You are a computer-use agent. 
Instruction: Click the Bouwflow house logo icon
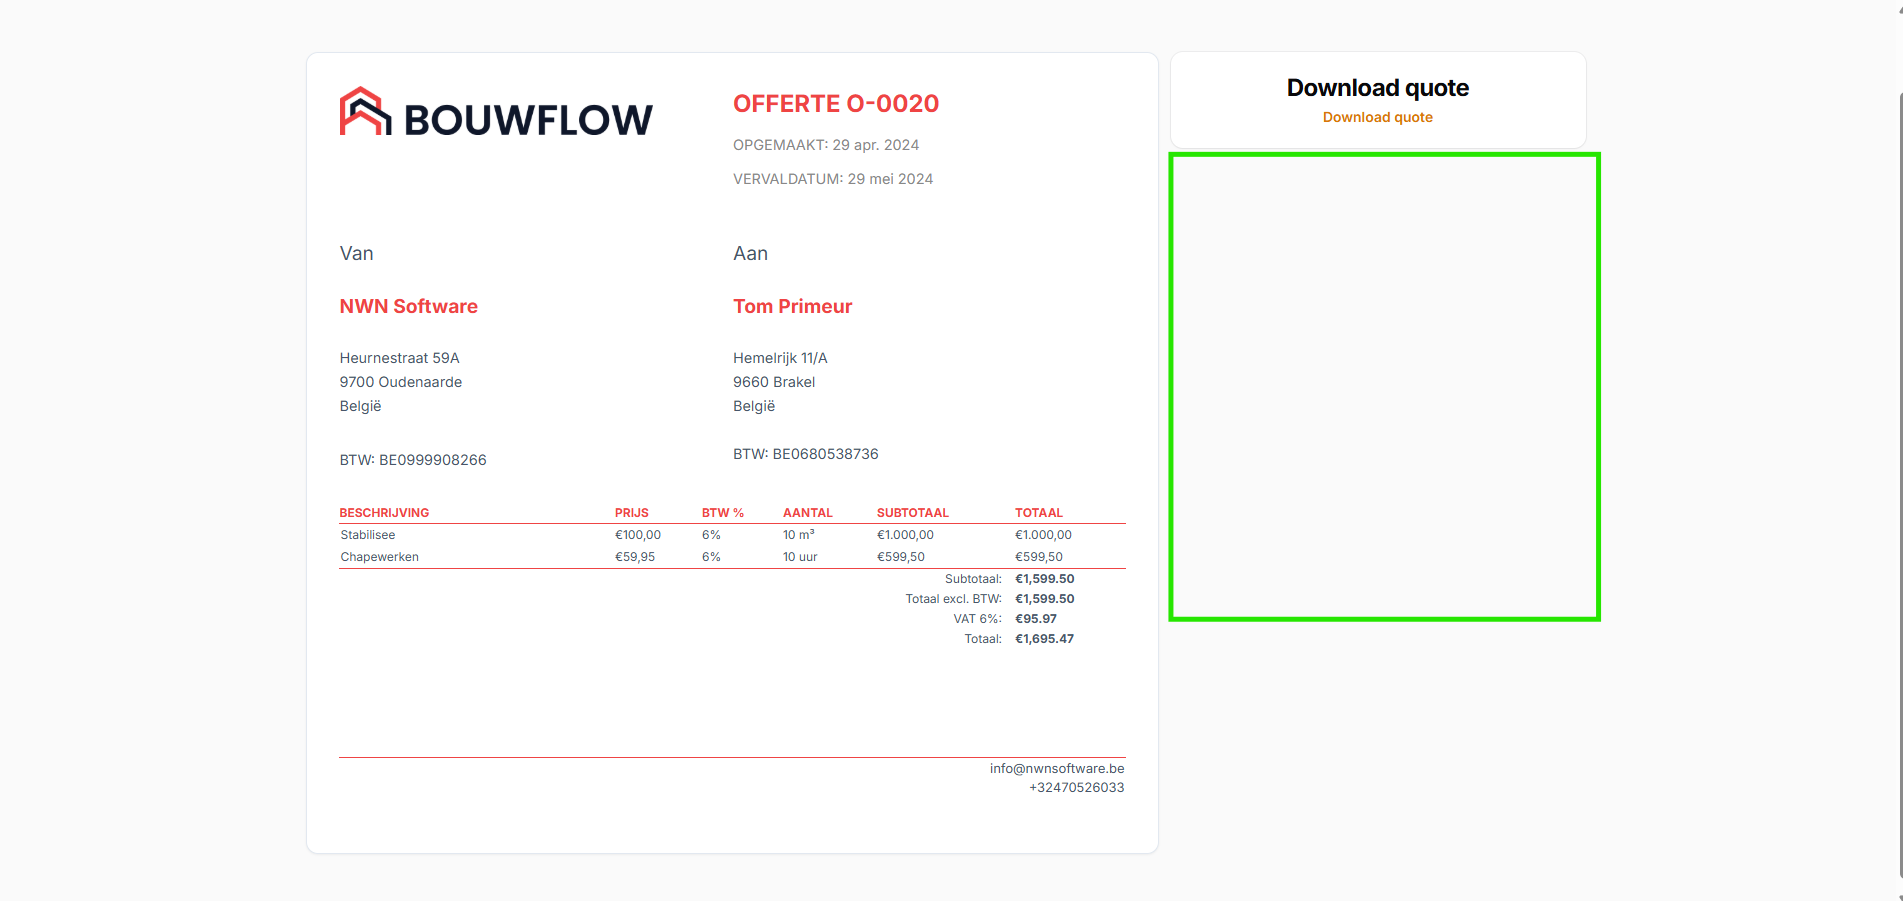(x=365, y=112)
